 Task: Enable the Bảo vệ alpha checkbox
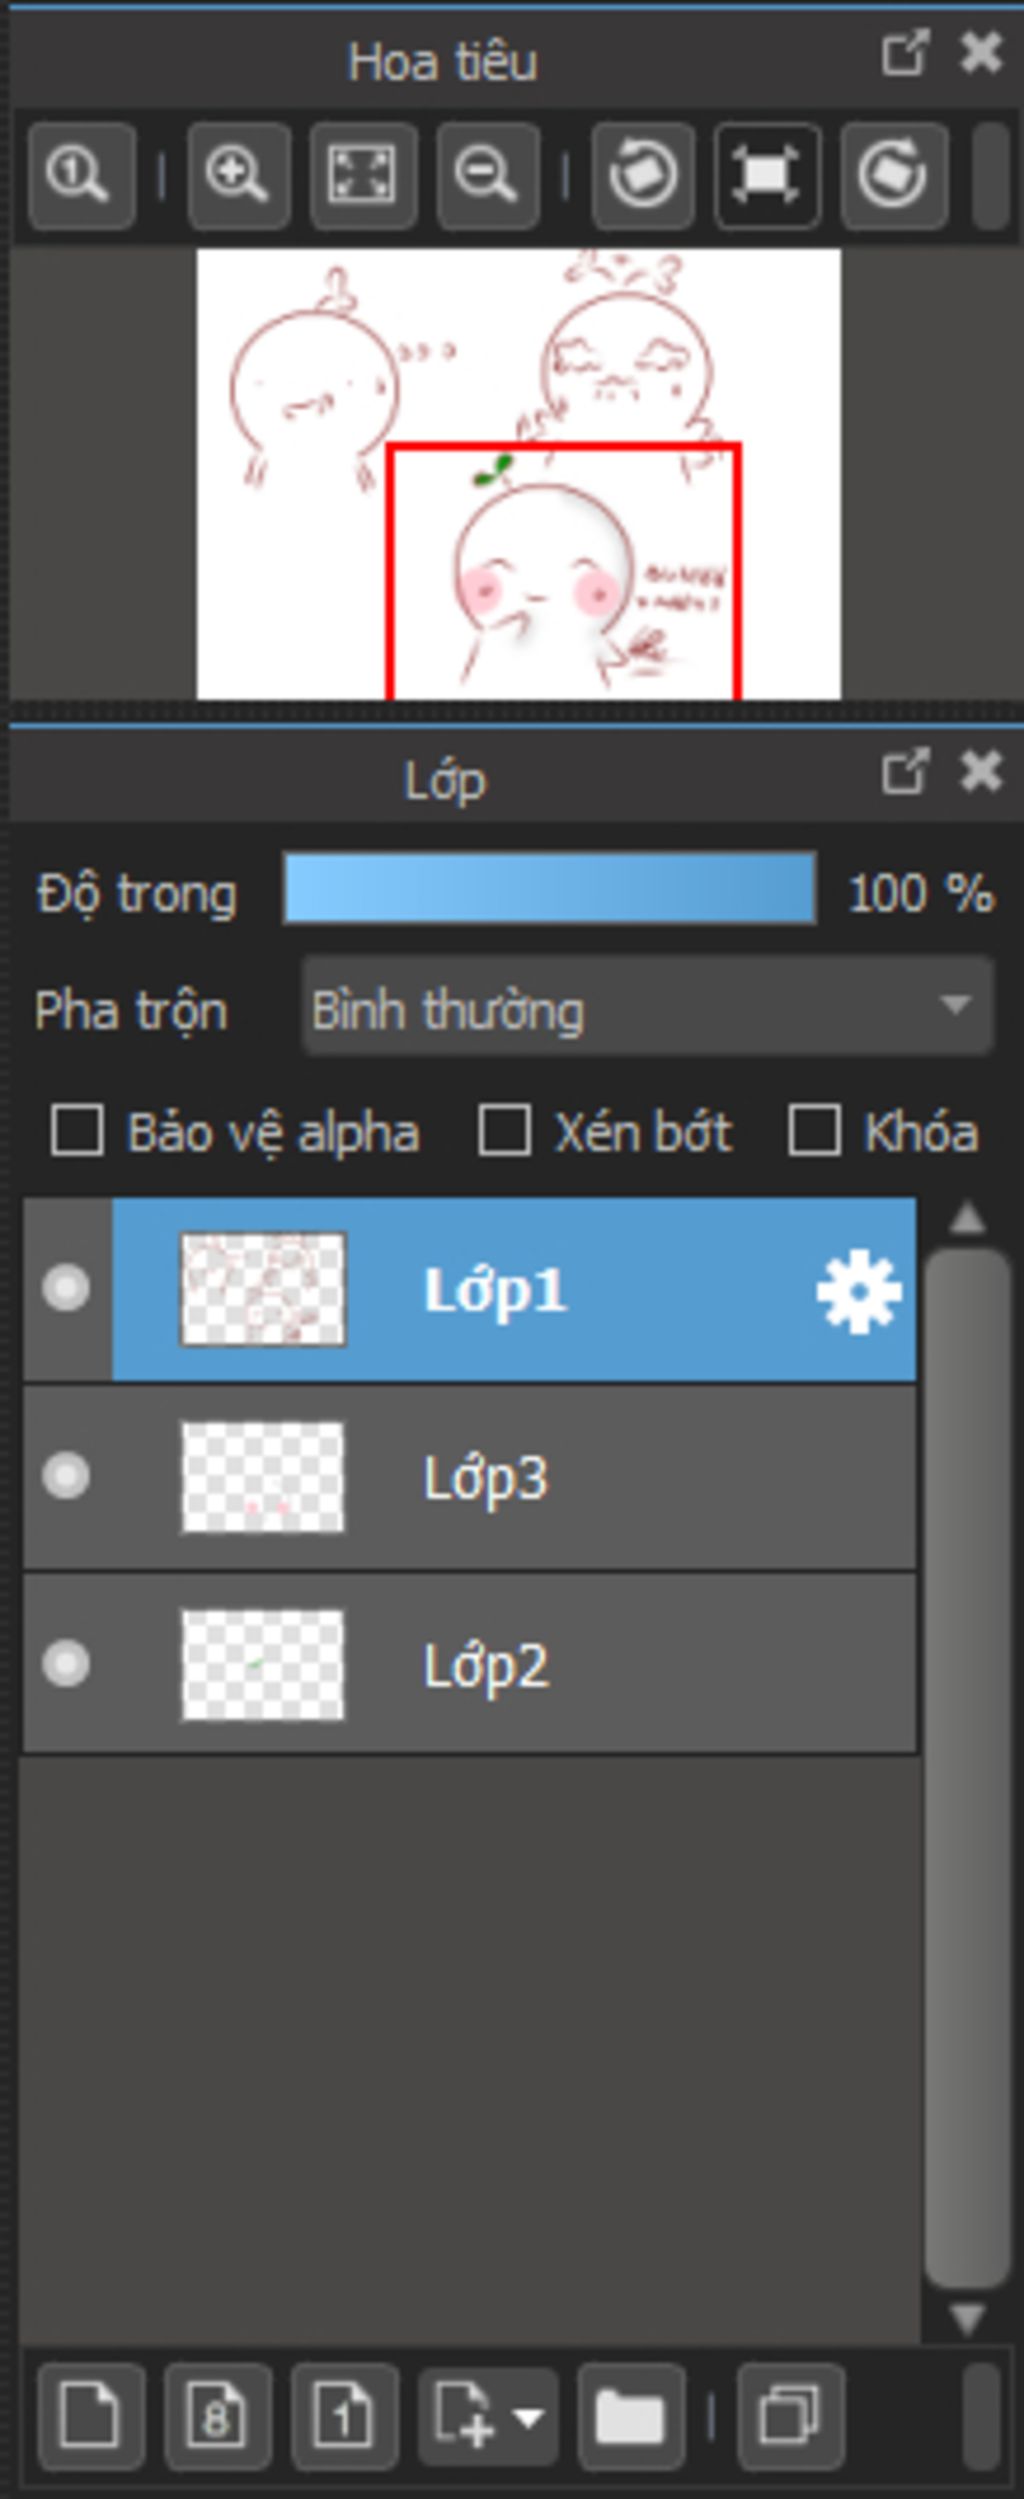click(77, 1131)
